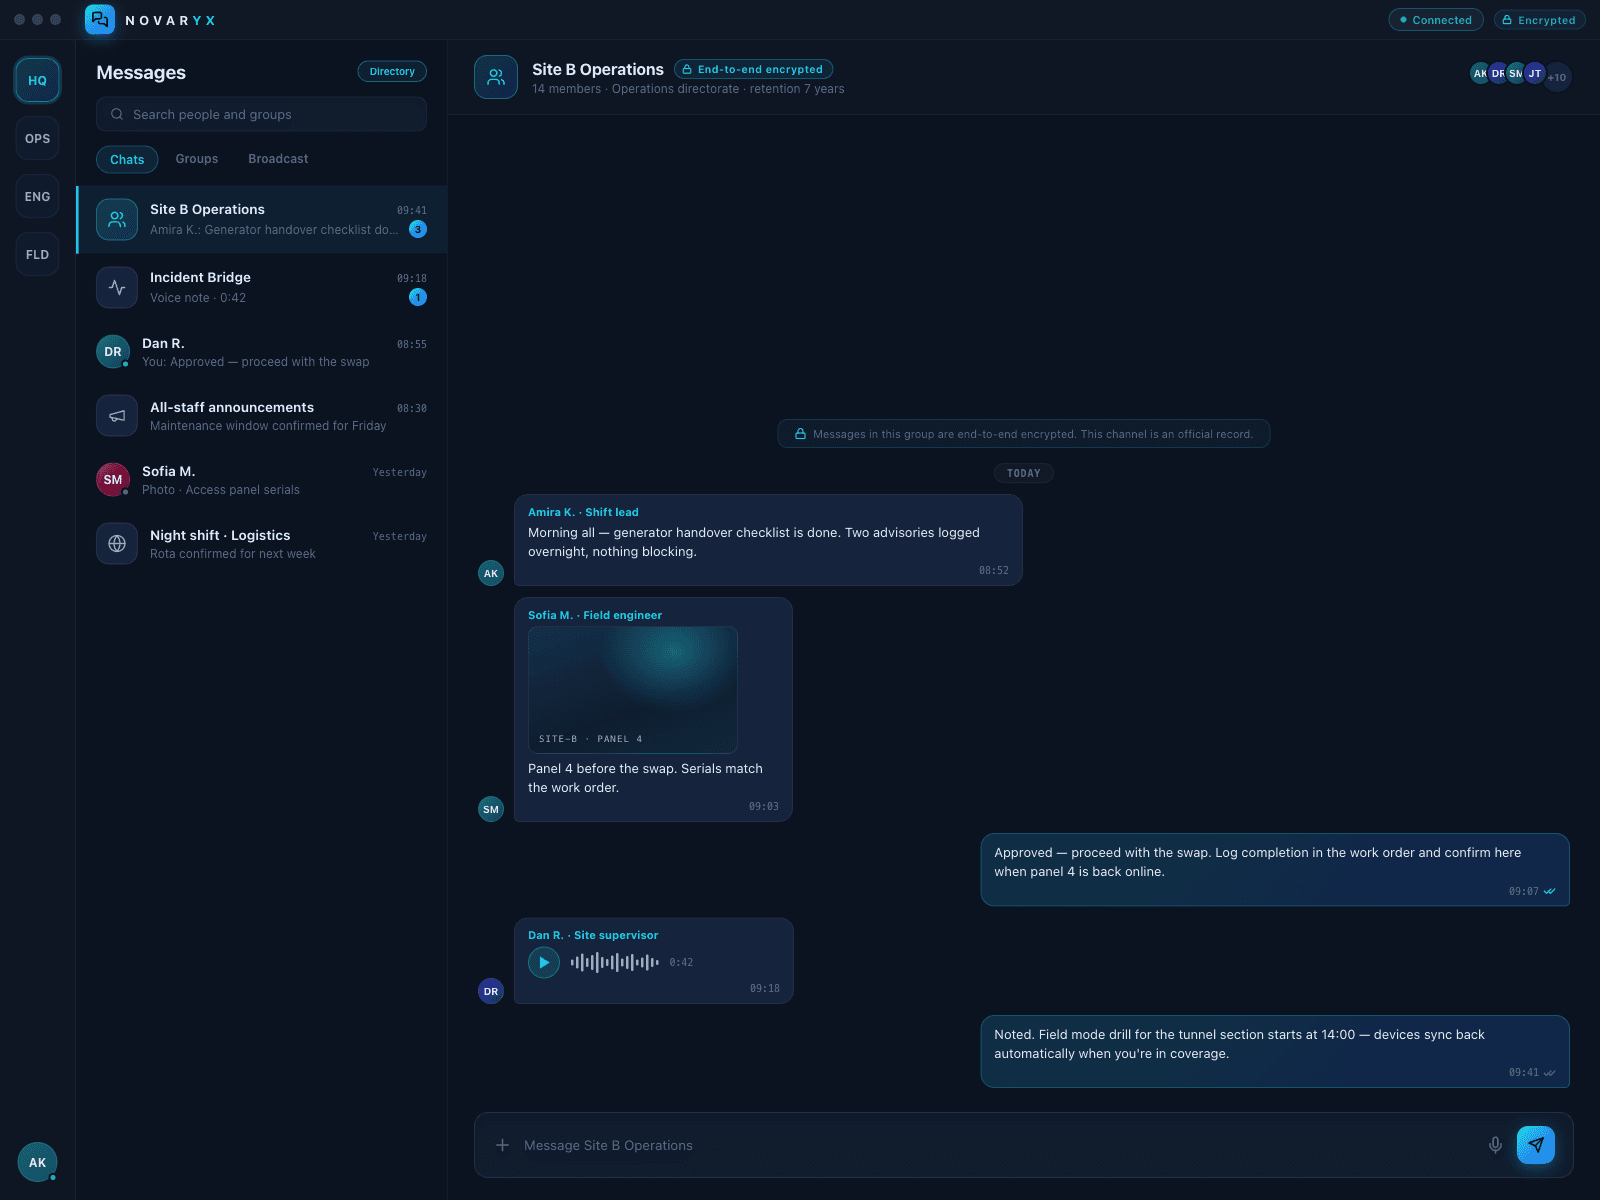Click the Messages heading
The image size is (1600, 1200).
point(141,72)
